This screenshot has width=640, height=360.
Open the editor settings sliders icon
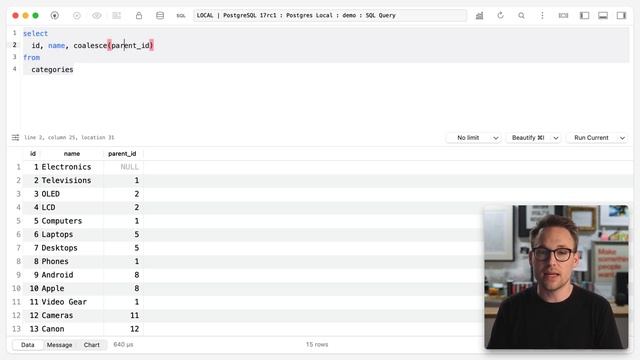click(16, 138)
